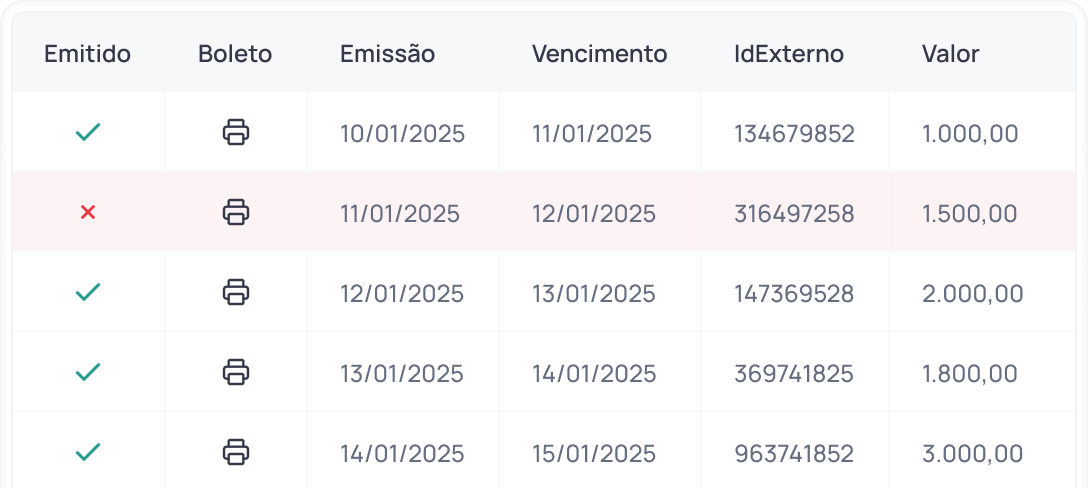Sort by Emitido column header

click(x=88, y=54)
